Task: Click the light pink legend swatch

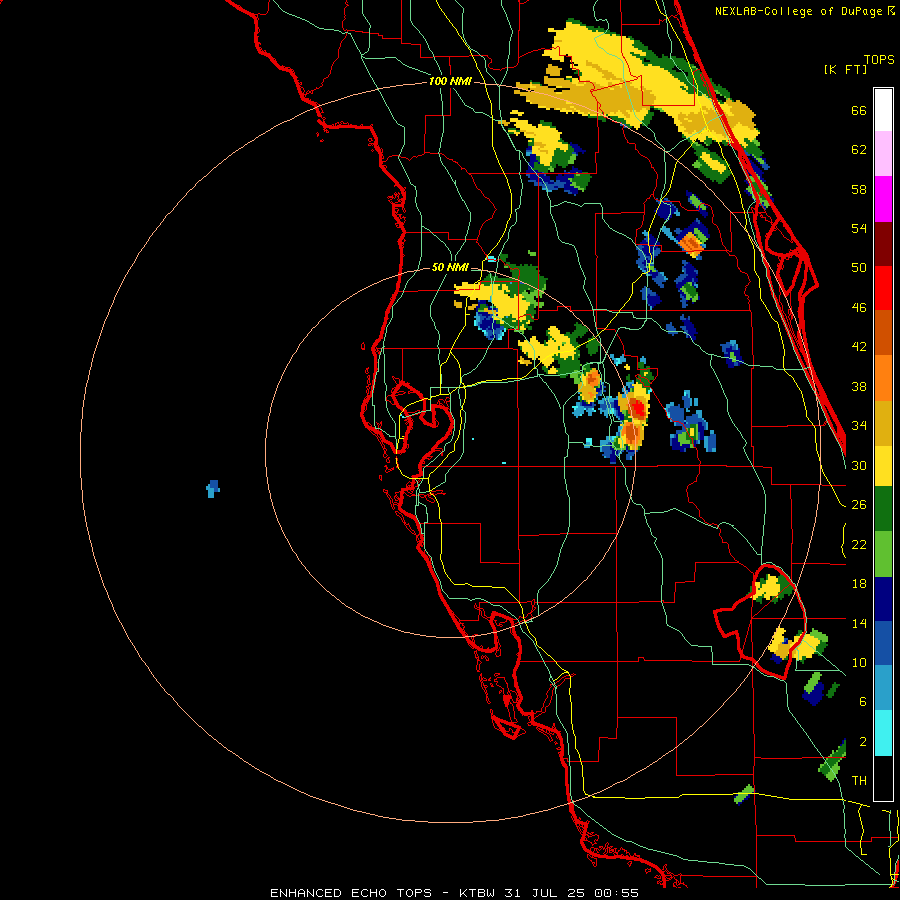Action: click(x=883, y=154)
